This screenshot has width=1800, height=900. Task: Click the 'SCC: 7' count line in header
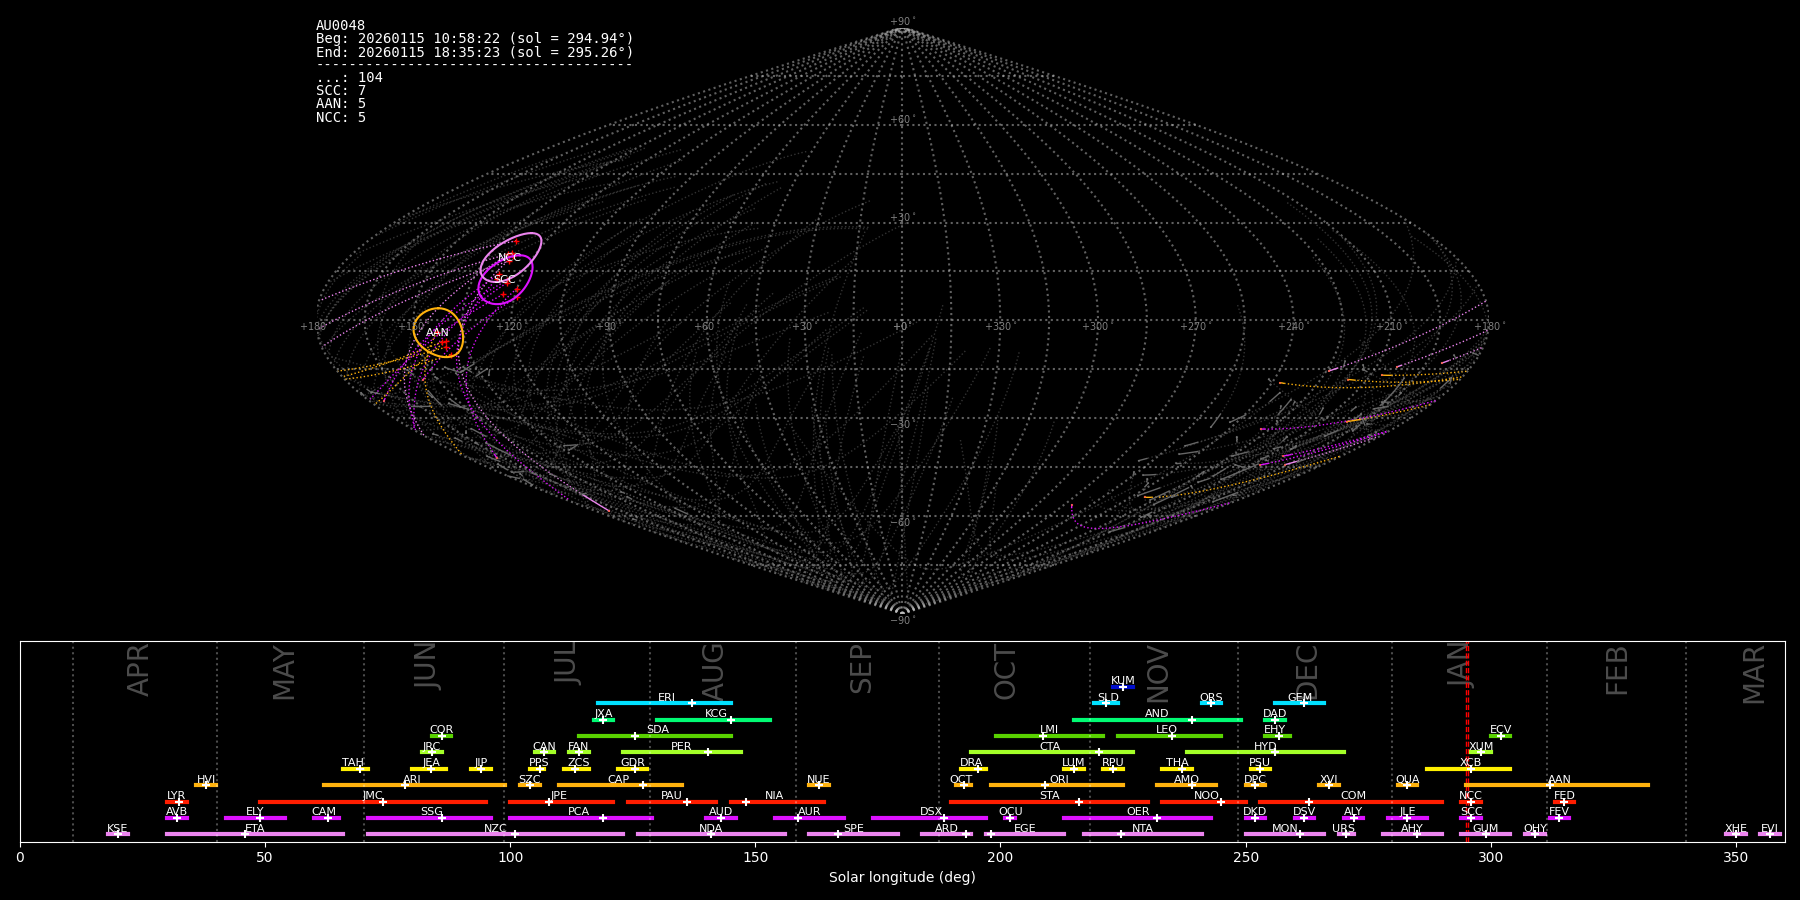click(x=341, y=91)
